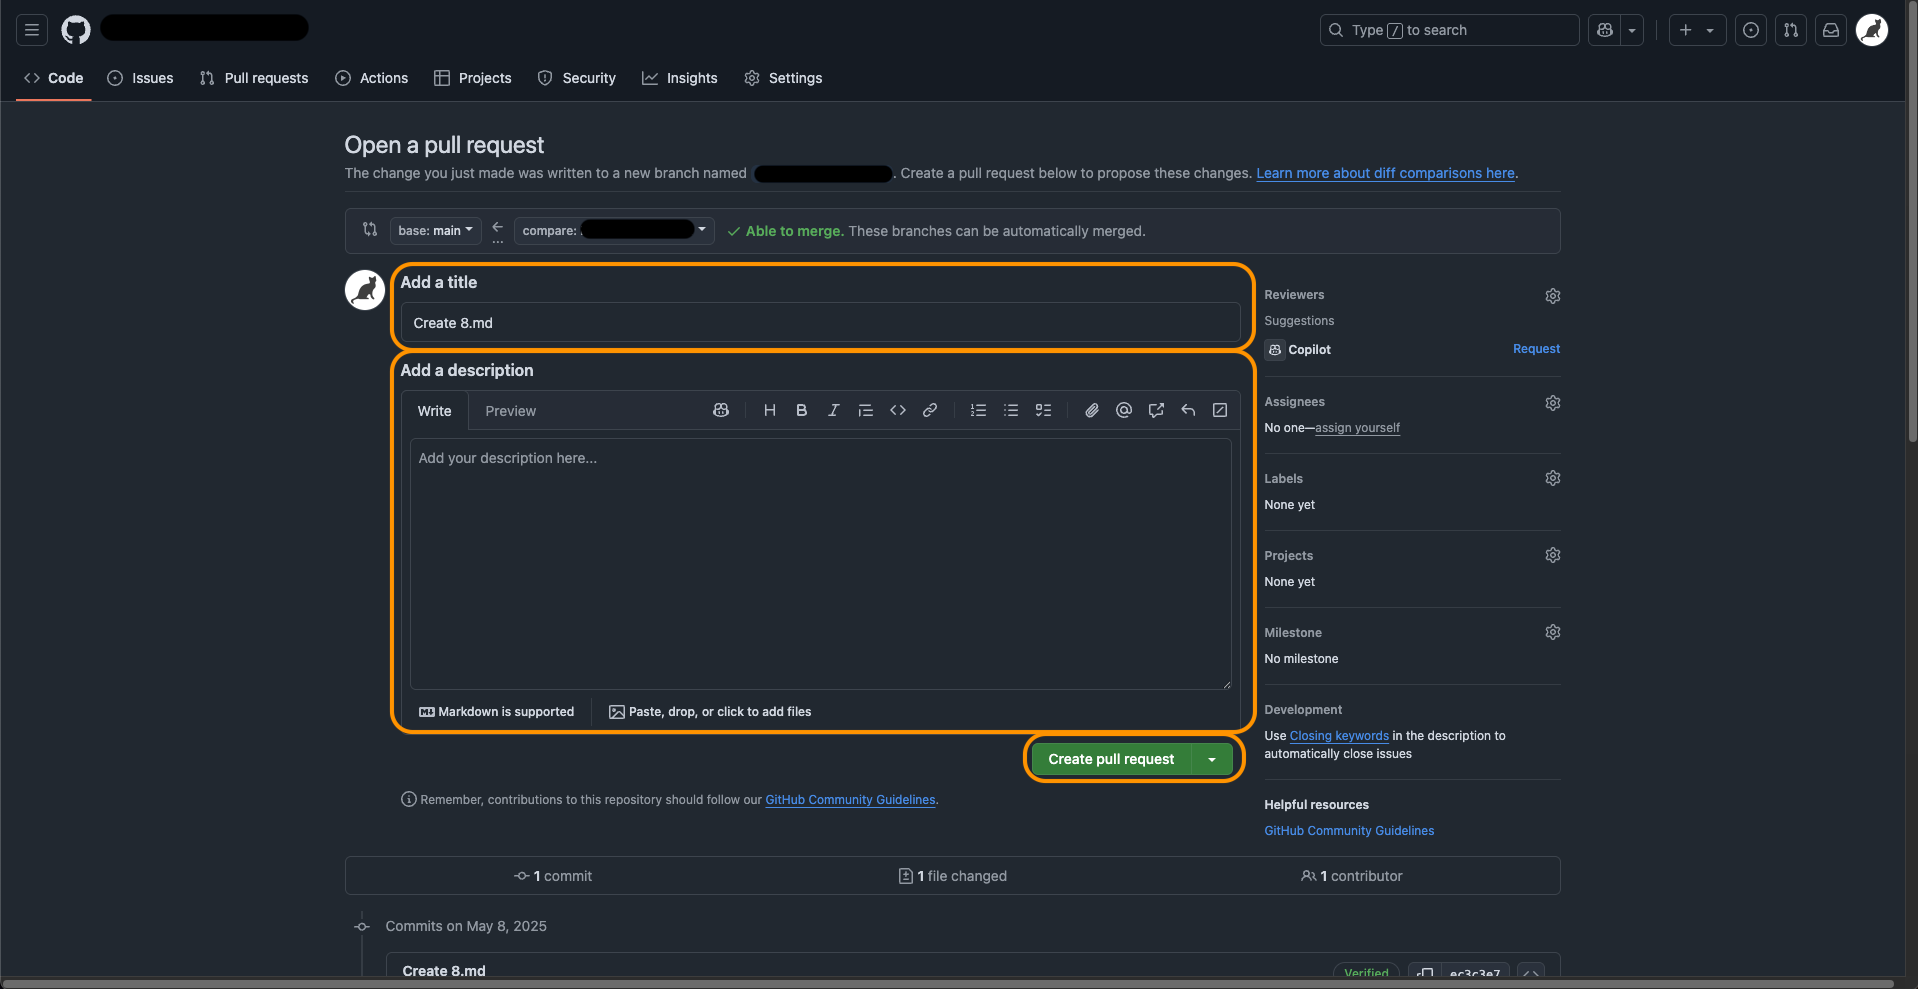The width and height of the screenshot is (1918, 989).
Task: Open the notifications inbox icon
Action: coord(1830,30)
